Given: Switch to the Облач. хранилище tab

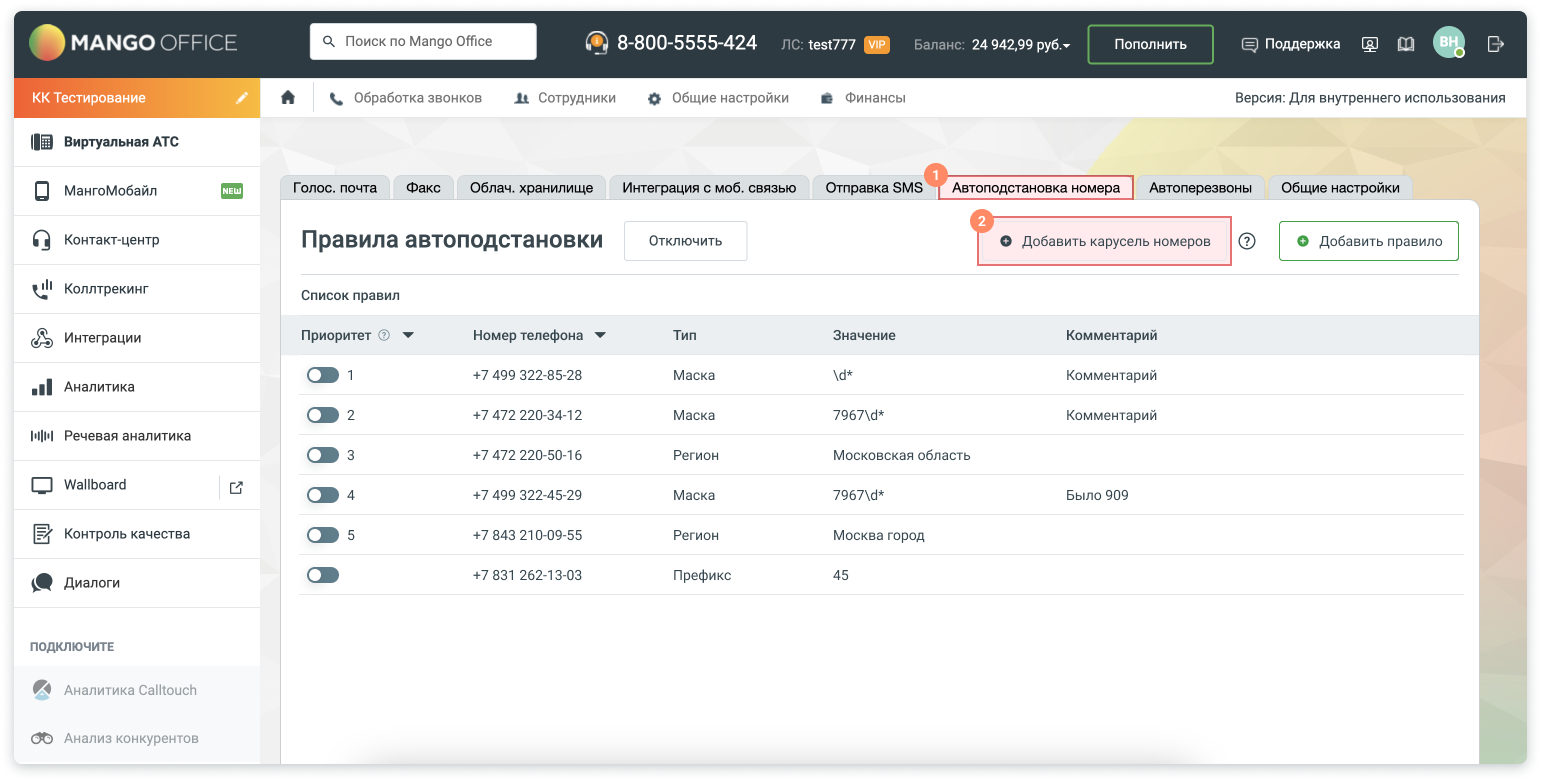Looking at the screenshot, I should pos(532,188).
